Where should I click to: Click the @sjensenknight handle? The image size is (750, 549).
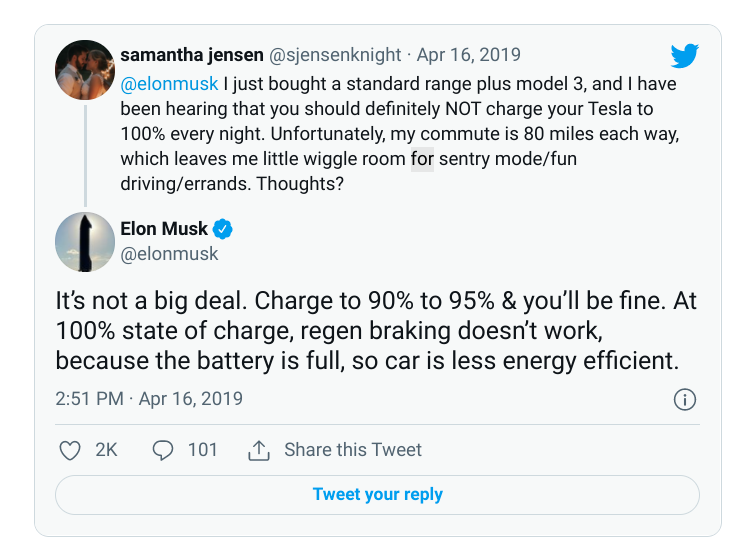click(x=335, y=55)
